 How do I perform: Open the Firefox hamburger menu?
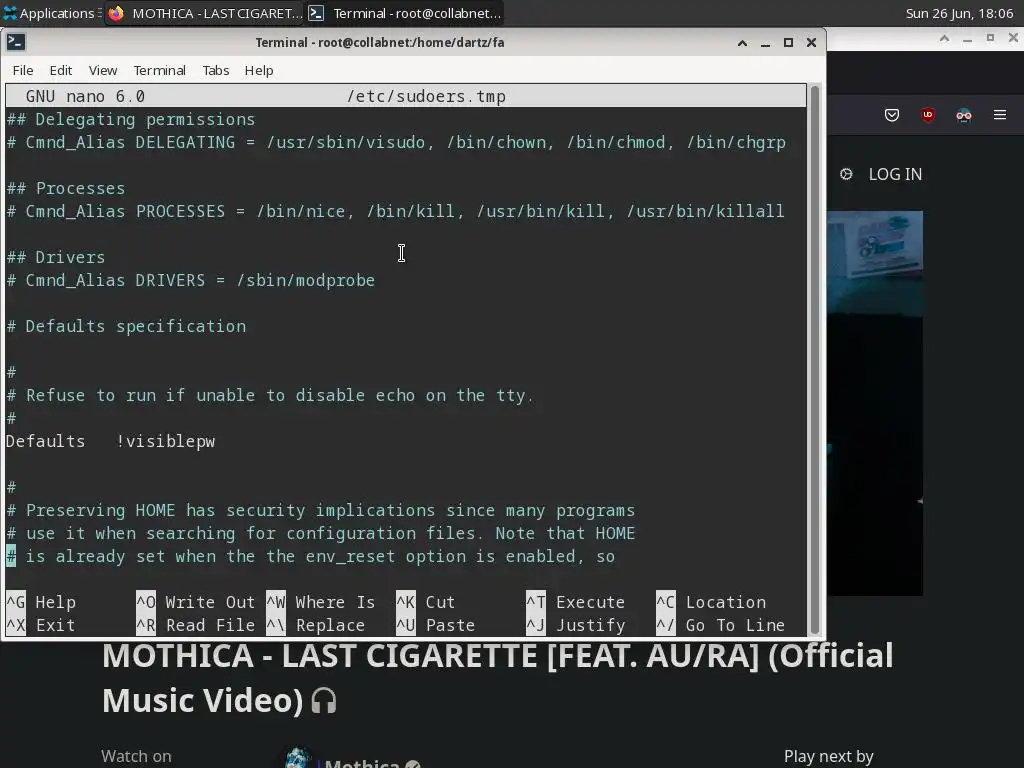click(x=1000, y=116)
